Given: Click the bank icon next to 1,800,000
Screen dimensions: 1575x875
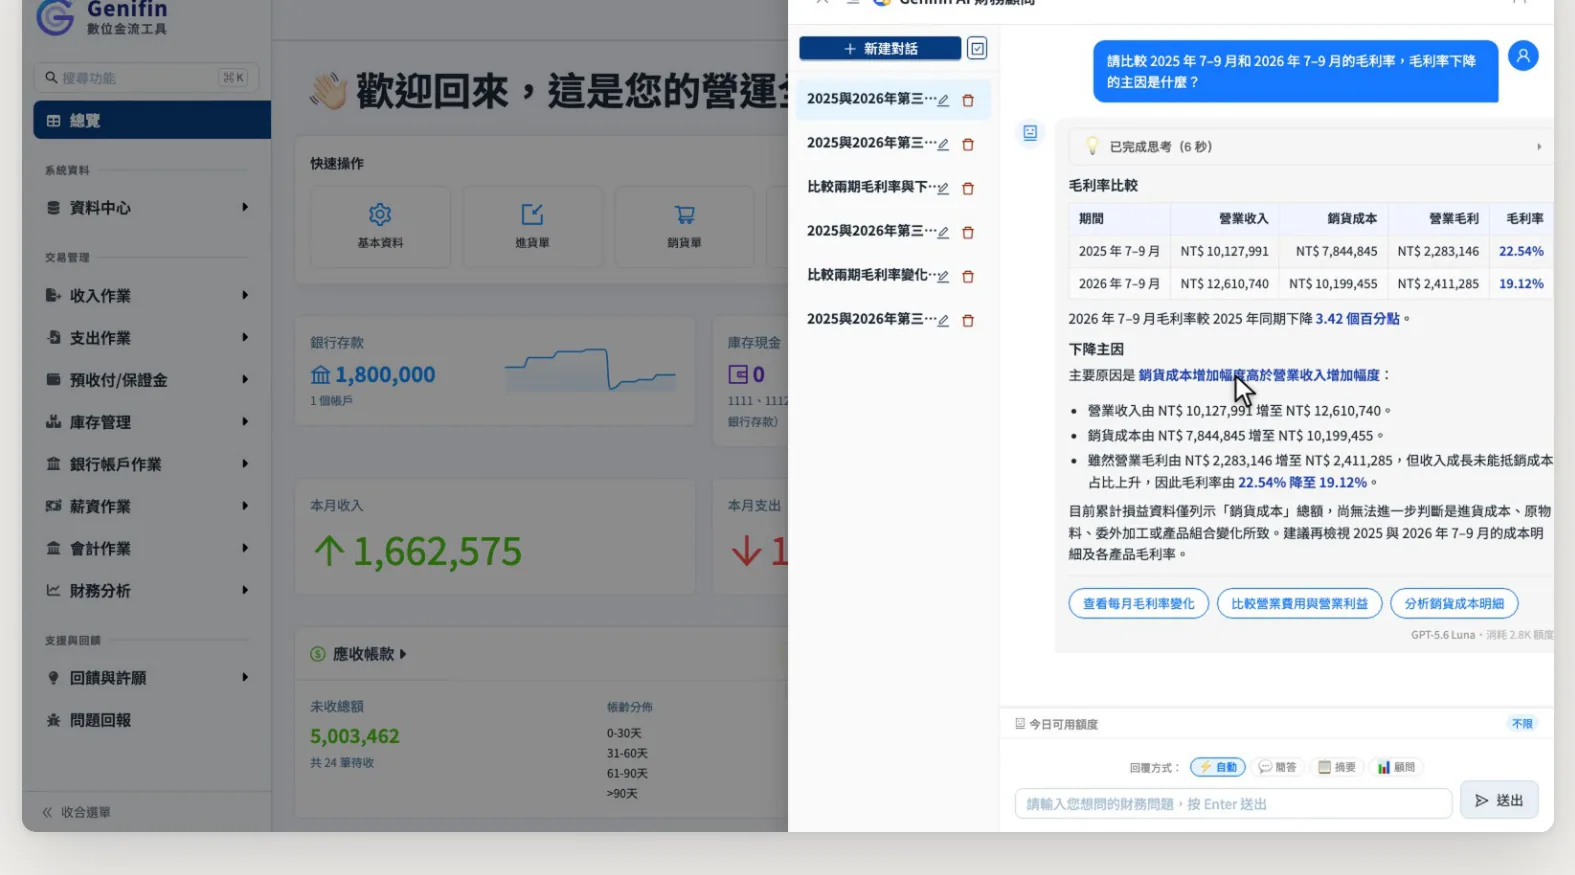Looking at the screenshot, I should click(x=320, y=375).
